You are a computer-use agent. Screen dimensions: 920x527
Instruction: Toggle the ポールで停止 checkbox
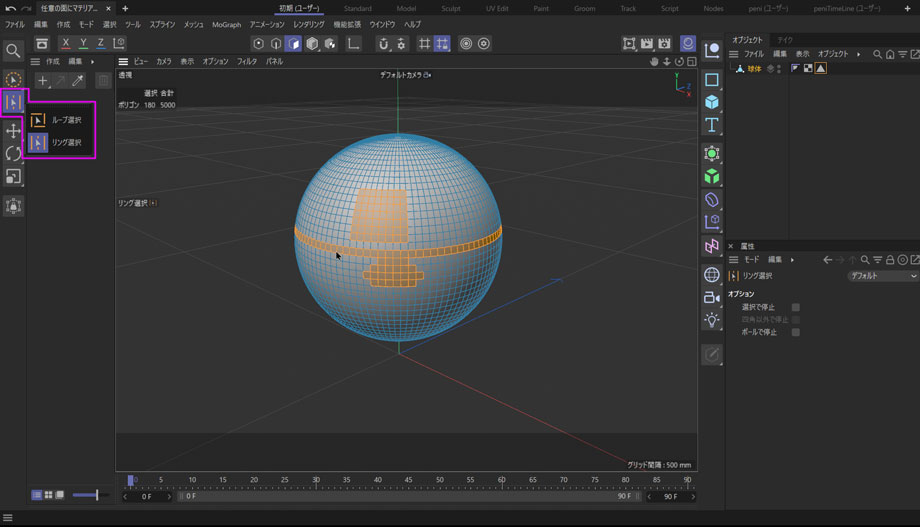796,332
